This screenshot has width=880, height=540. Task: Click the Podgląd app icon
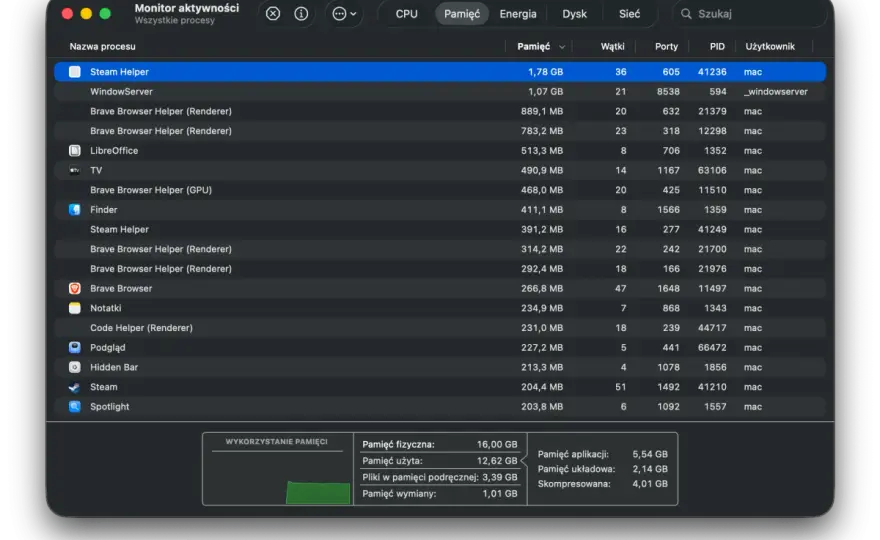75,347
